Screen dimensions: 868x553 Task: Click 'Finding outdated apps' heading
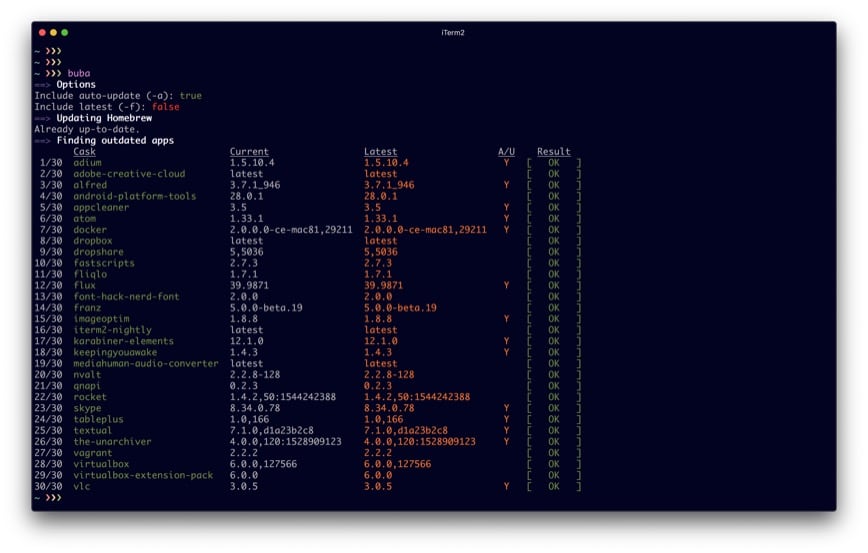coord(115,140)
